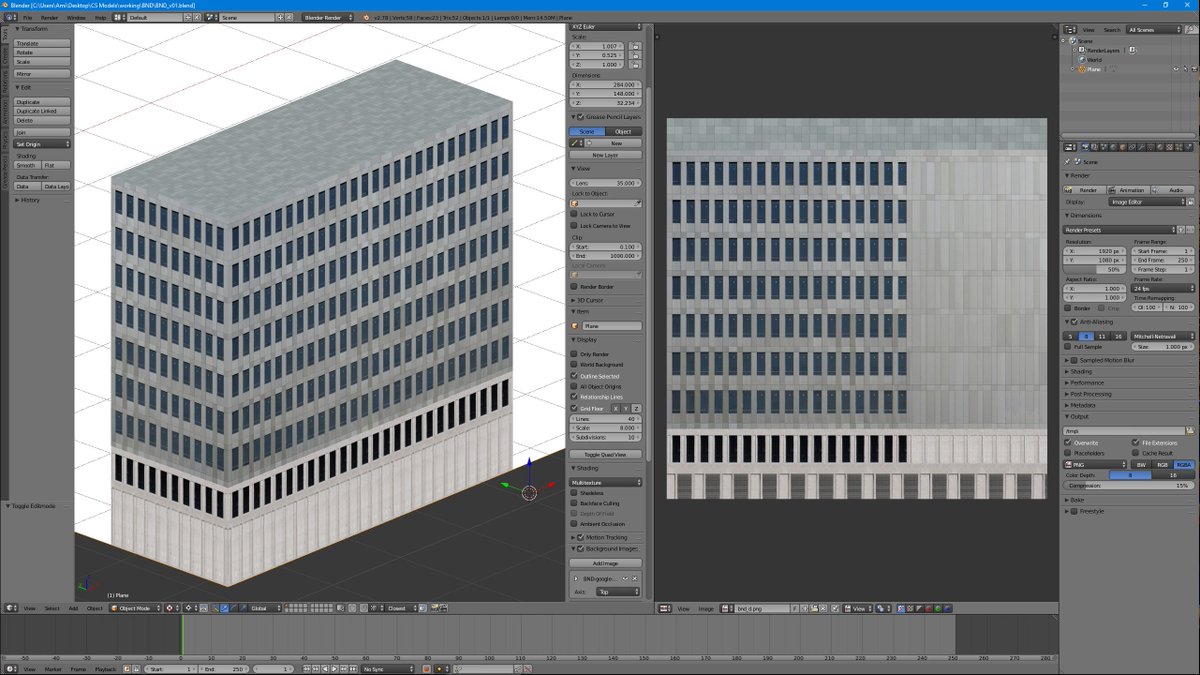This screenshot has height=675, width=1200.
Task: Enable Backface Culling checkbox
Action: point(574,503)
